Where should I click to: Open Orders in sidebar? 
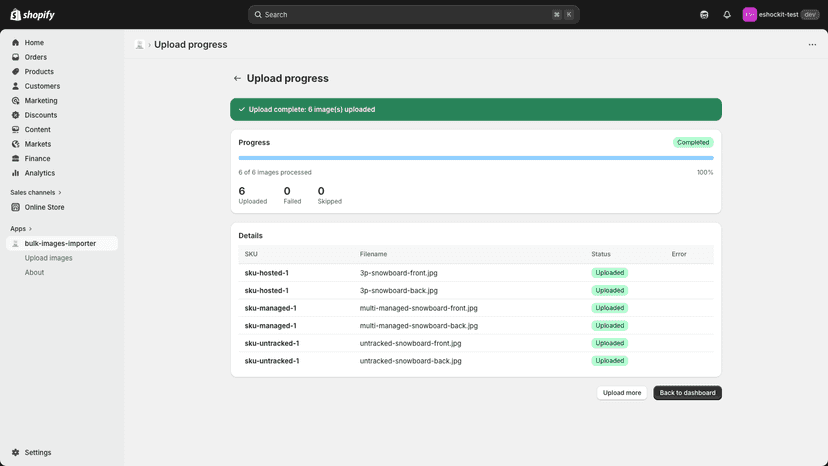click(x=35, y=57)
